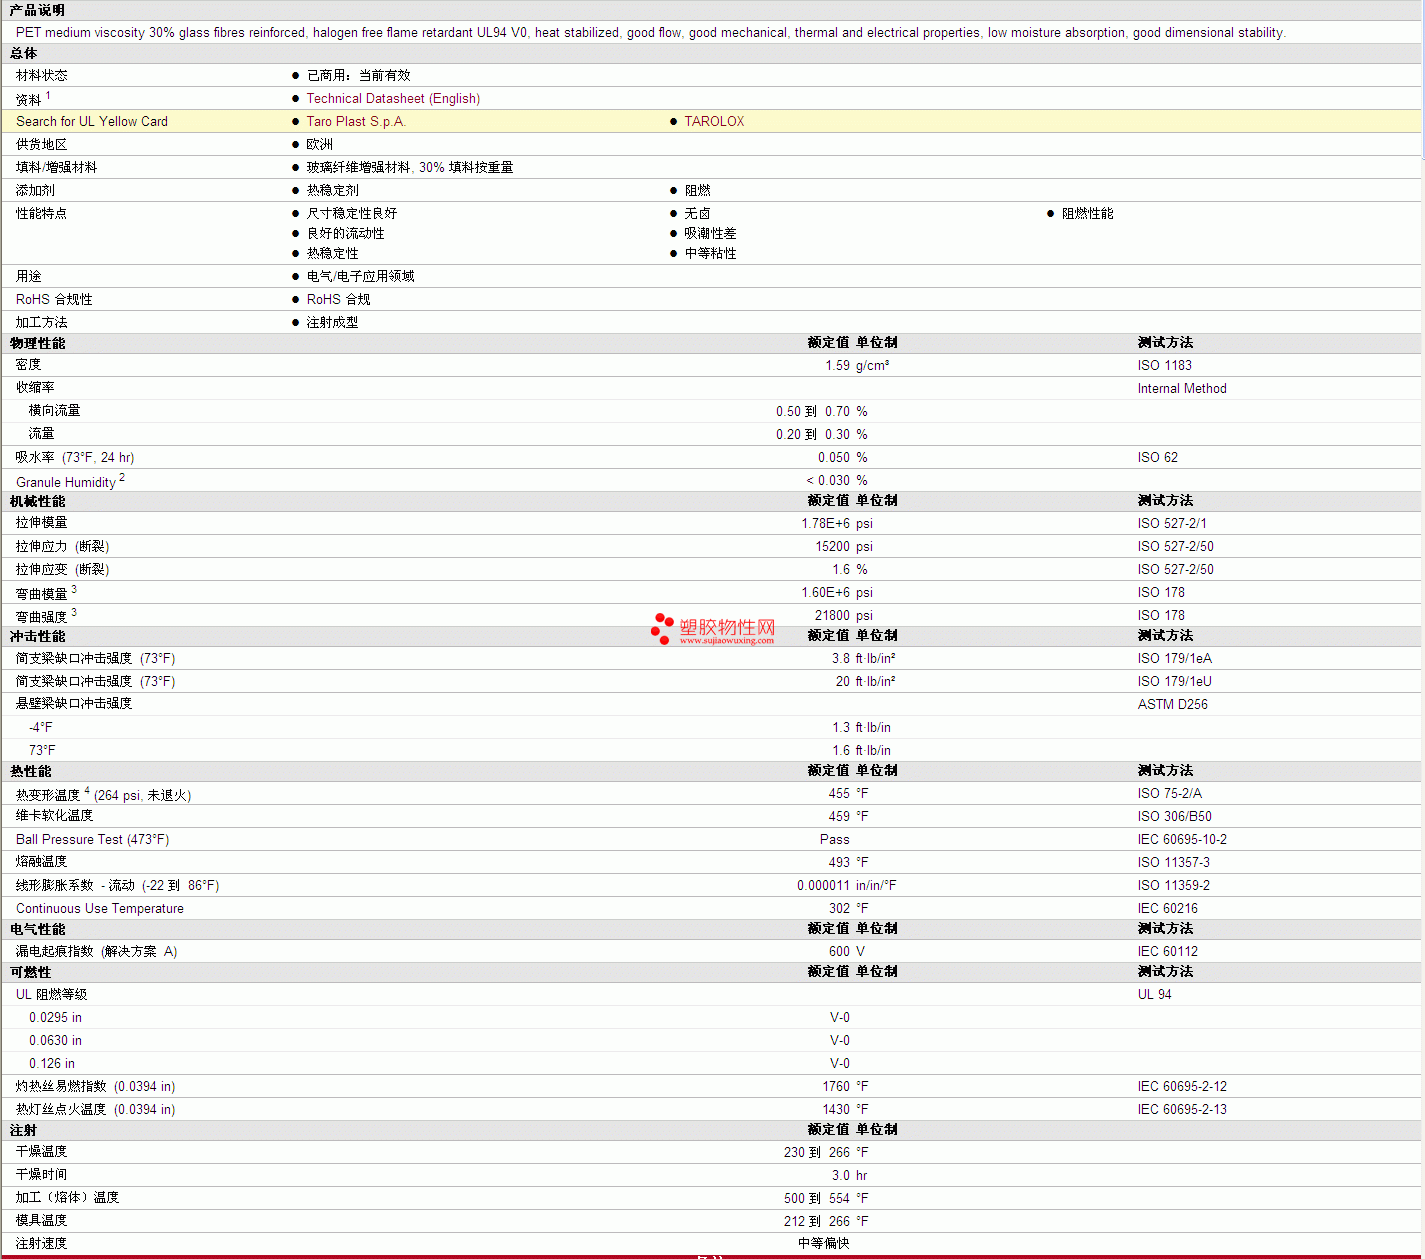The width and height of the screenshot is (1425, 1259).
Task: Select melting temperature value 493
Action: pos(839,862)
